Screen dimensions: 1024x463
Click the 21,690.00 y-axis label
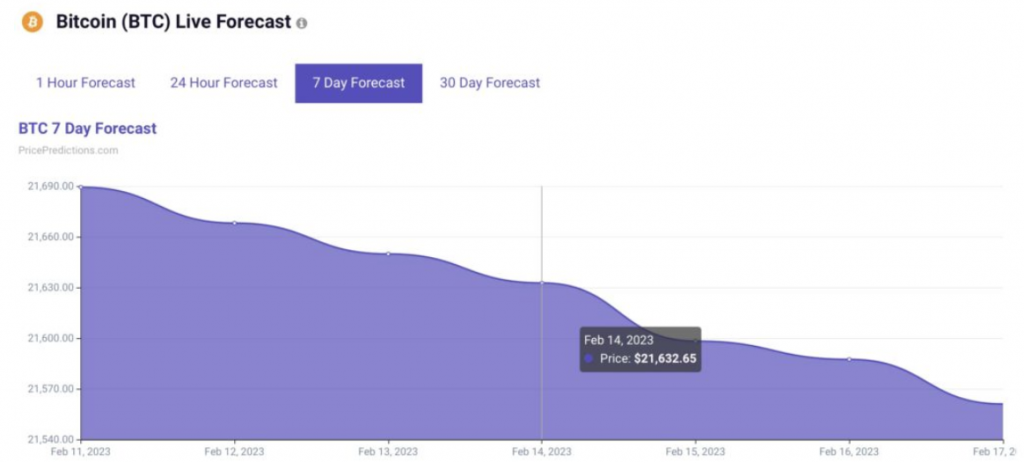point(51,186)
